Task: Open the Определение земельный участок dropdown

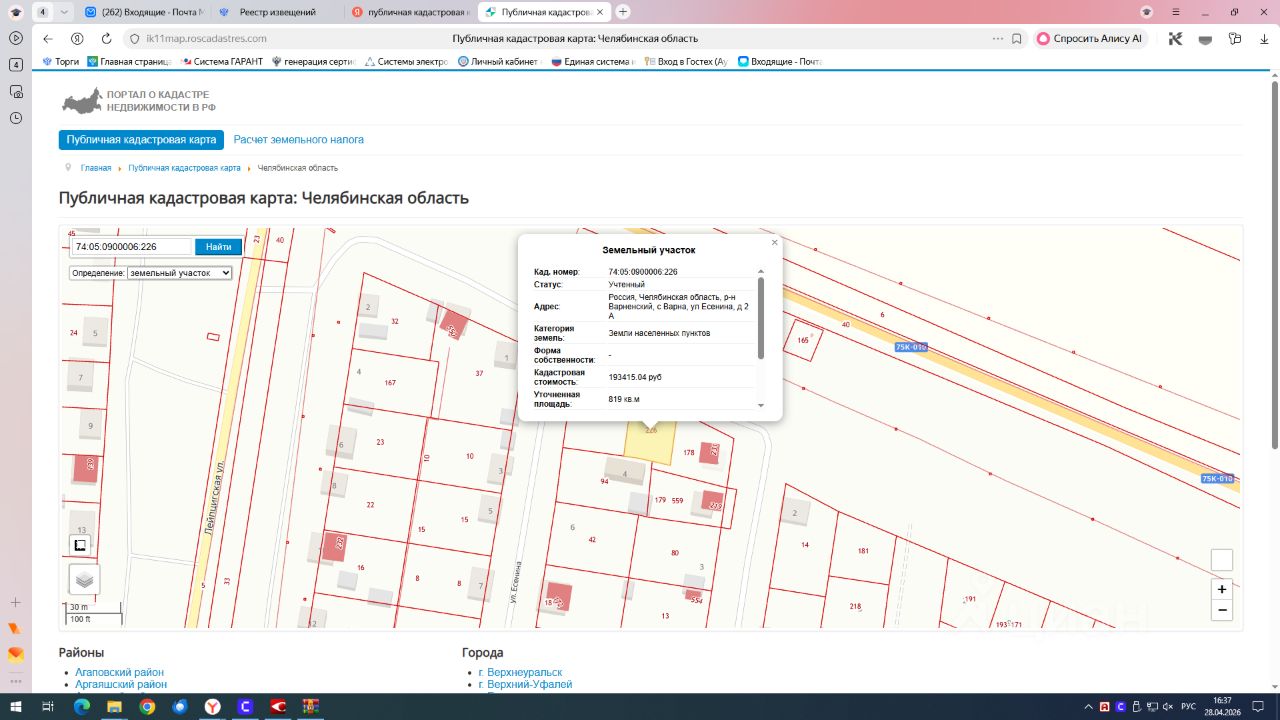Action: point(151,272)
